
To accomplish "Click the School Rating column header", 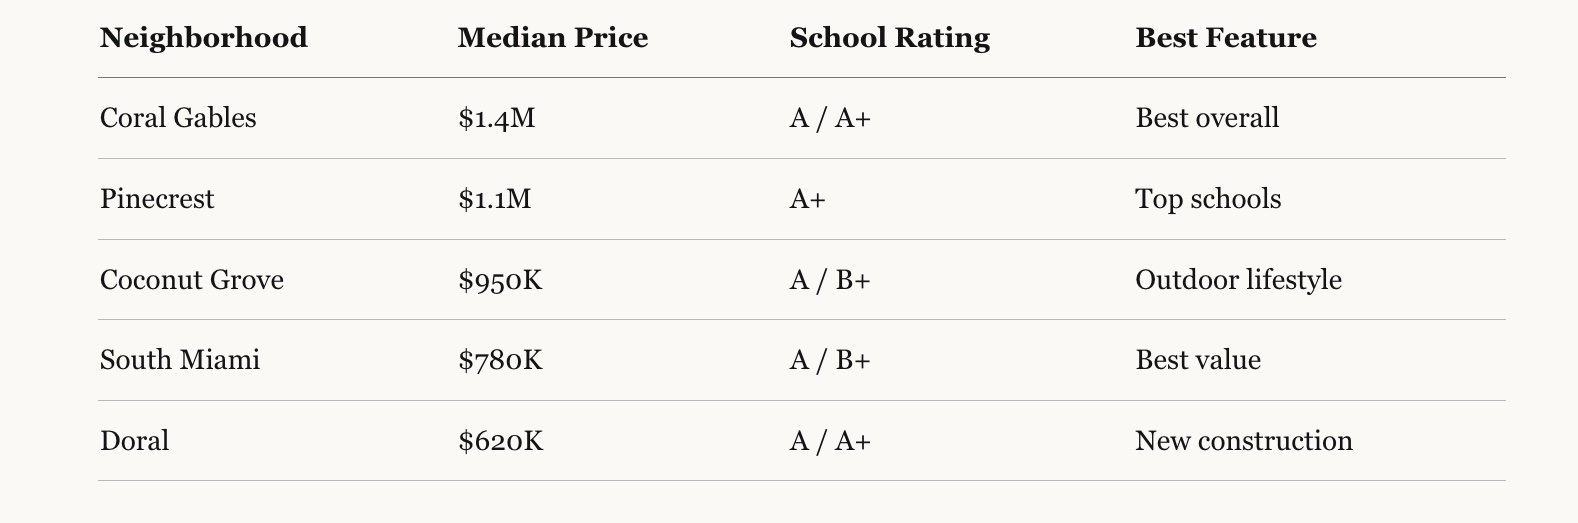I will point(890,38).
